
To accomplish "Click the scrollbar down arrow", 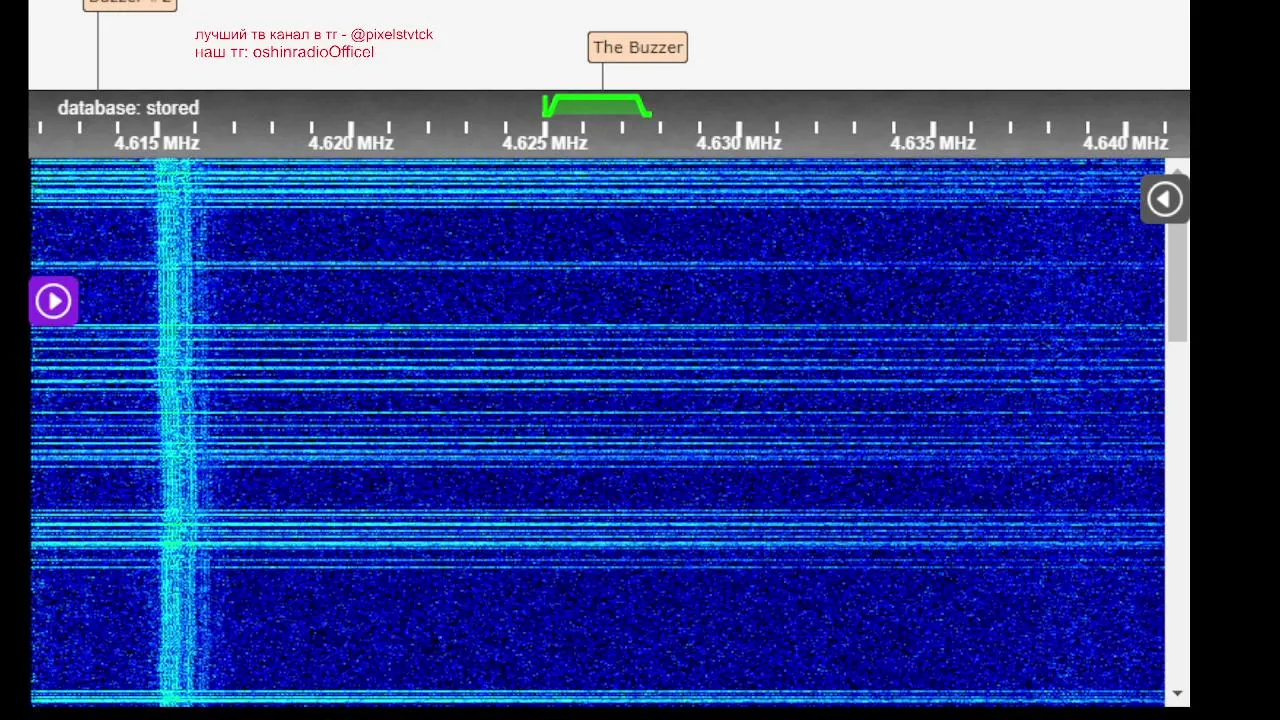I will point(1177,693).
